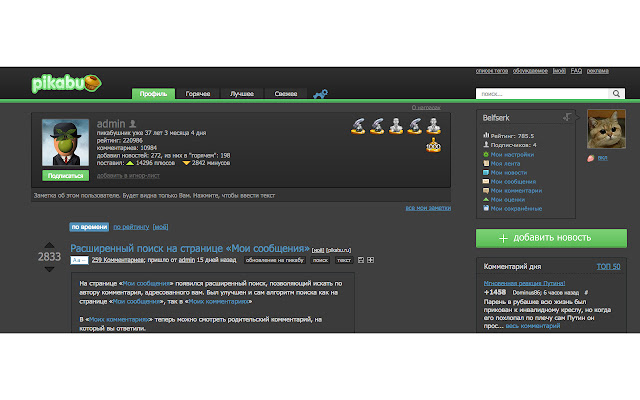Sort posts with the по рейтингу link
Viewport: 640px width, 400px height.
pyautogui.click(x=131, y=227)
